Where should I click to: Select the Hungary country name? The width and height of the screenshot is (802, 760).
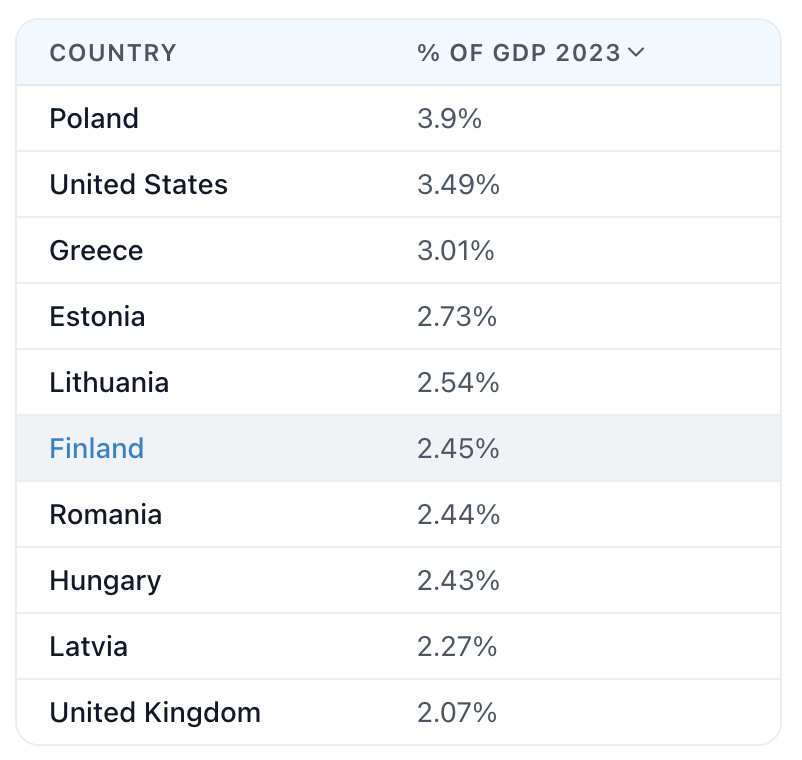(x=105, y=580)
